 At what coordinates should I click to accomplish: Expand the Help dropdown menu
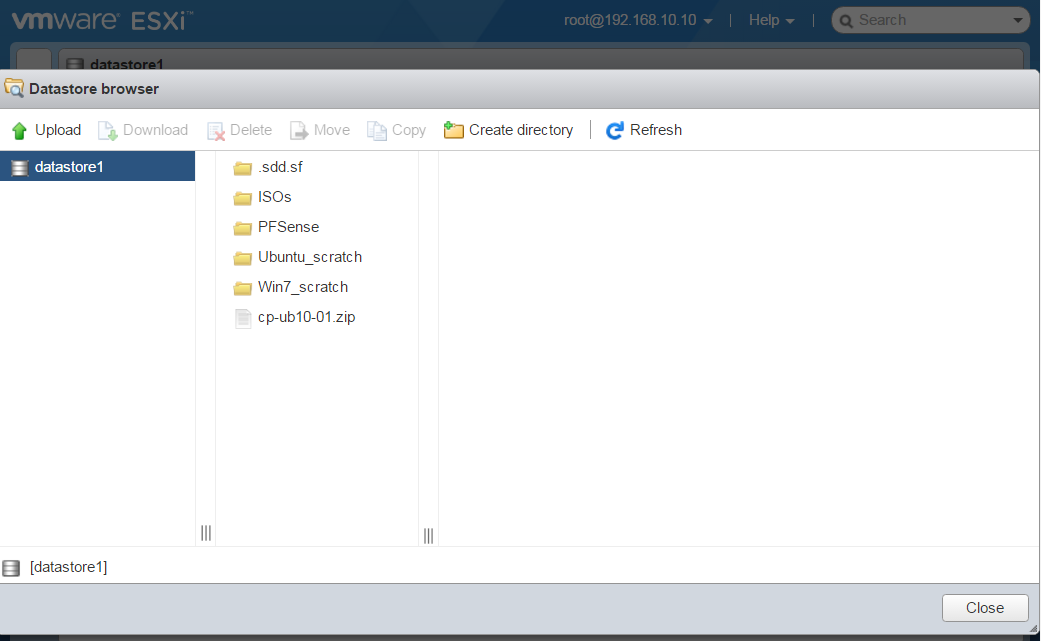[x=771, y=20]
